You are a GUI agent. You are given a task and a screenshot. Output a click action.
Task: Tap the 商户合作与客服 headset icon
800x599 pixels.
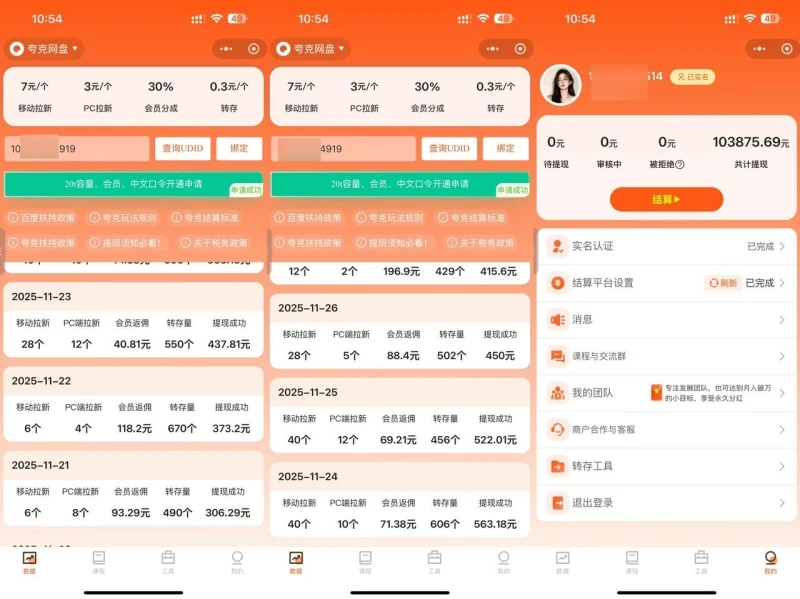(557, 430)
